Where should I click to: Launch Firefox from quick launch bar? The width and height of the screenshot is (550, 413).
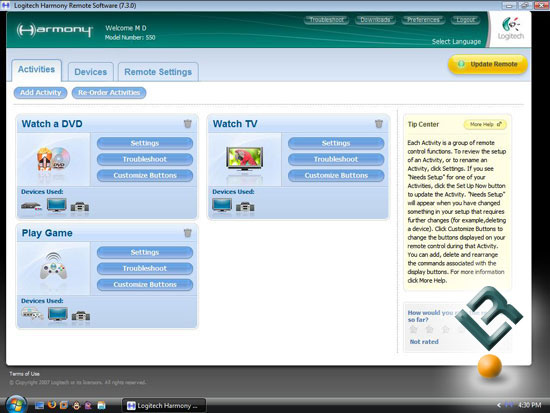tap(52, 405)
